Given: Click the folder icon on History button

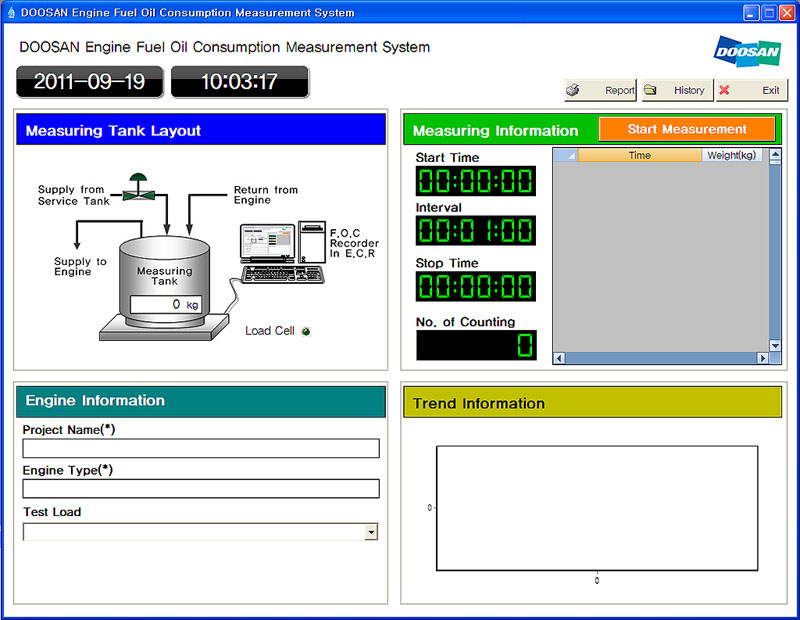Looking at the screenshot, I should coord(651,90).
